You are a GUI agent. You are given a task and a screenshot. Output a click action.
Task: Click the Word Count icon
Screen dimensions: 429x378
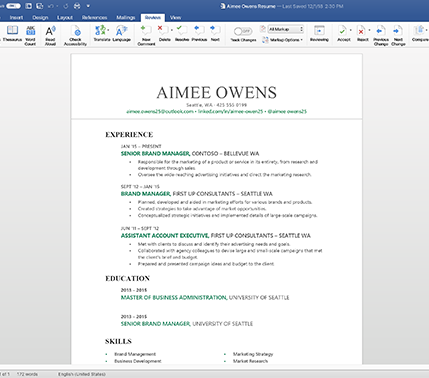(x=30, y=31)
